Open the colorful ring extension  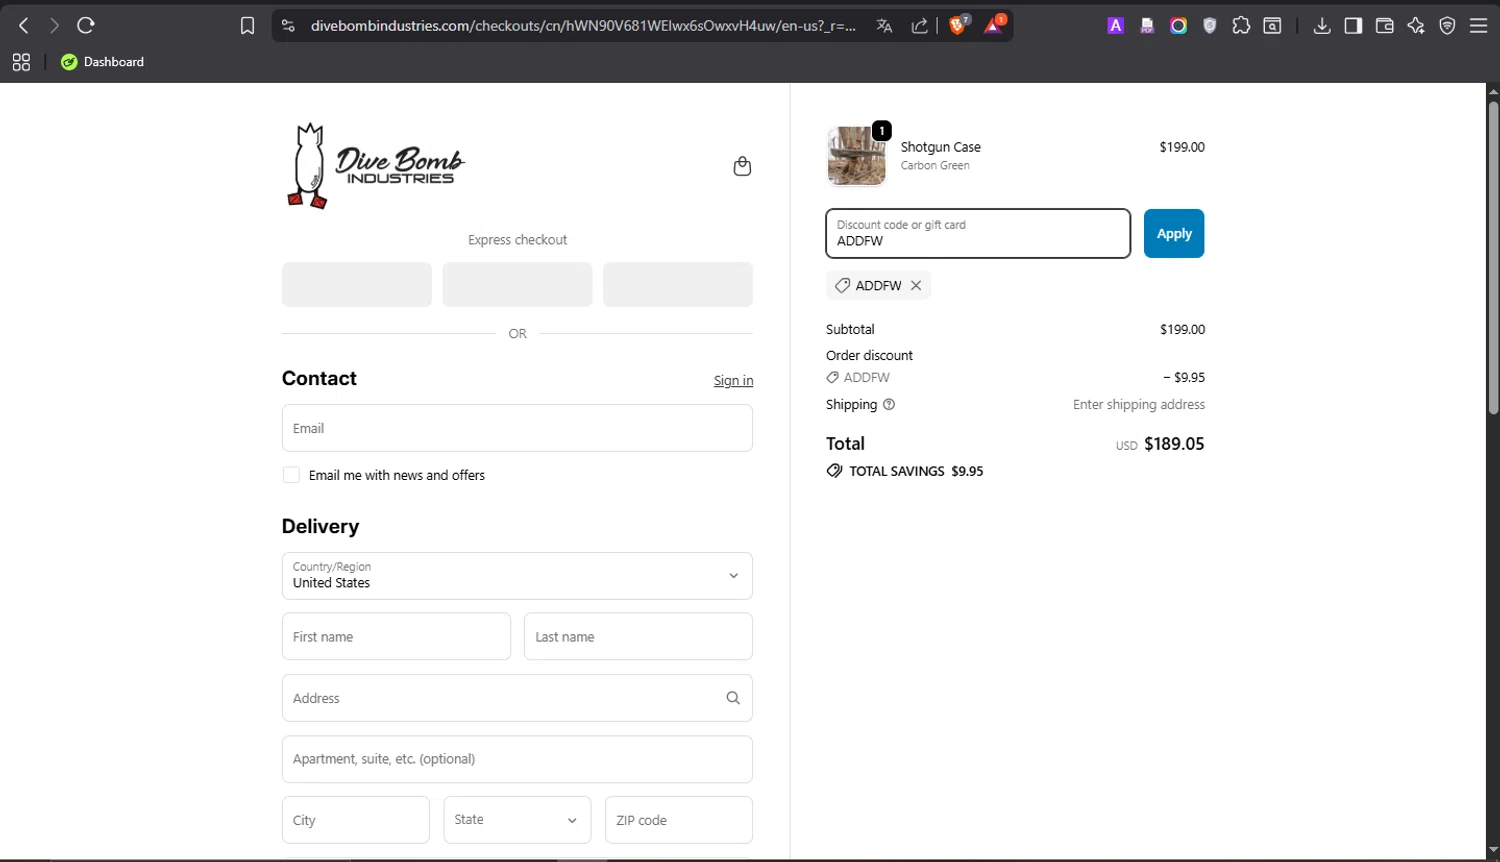coord(1179,26)
